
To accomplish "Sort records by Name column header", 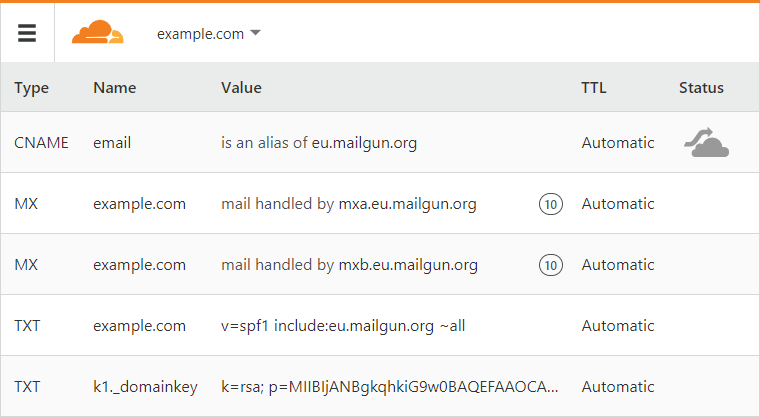I will pyautogui.click(x=114, y=88).
